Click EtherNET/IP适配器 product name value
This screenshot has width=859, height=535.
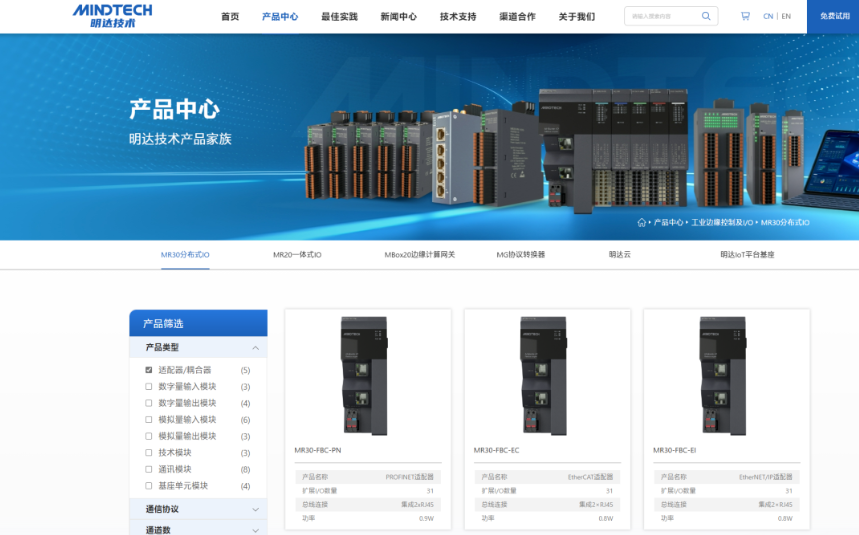pyautogui.click(x=765, y=477)
